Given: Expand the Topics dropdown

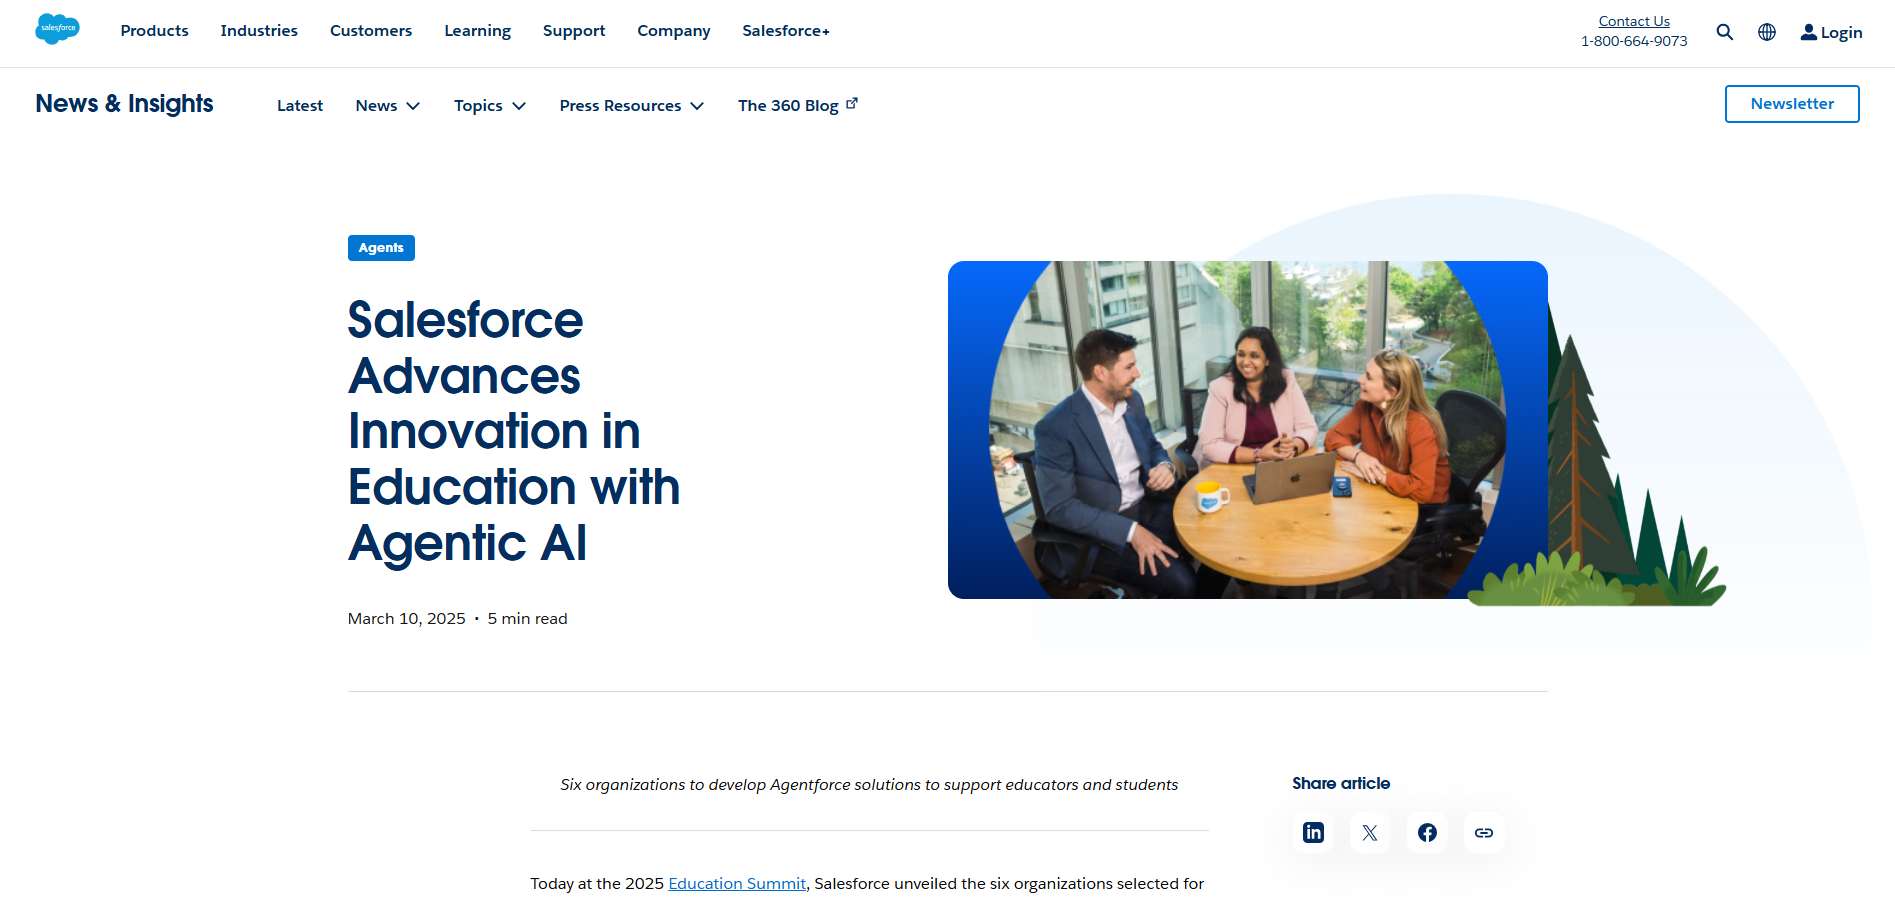Looking at the screenshot, I should click(x=489, y=106).
